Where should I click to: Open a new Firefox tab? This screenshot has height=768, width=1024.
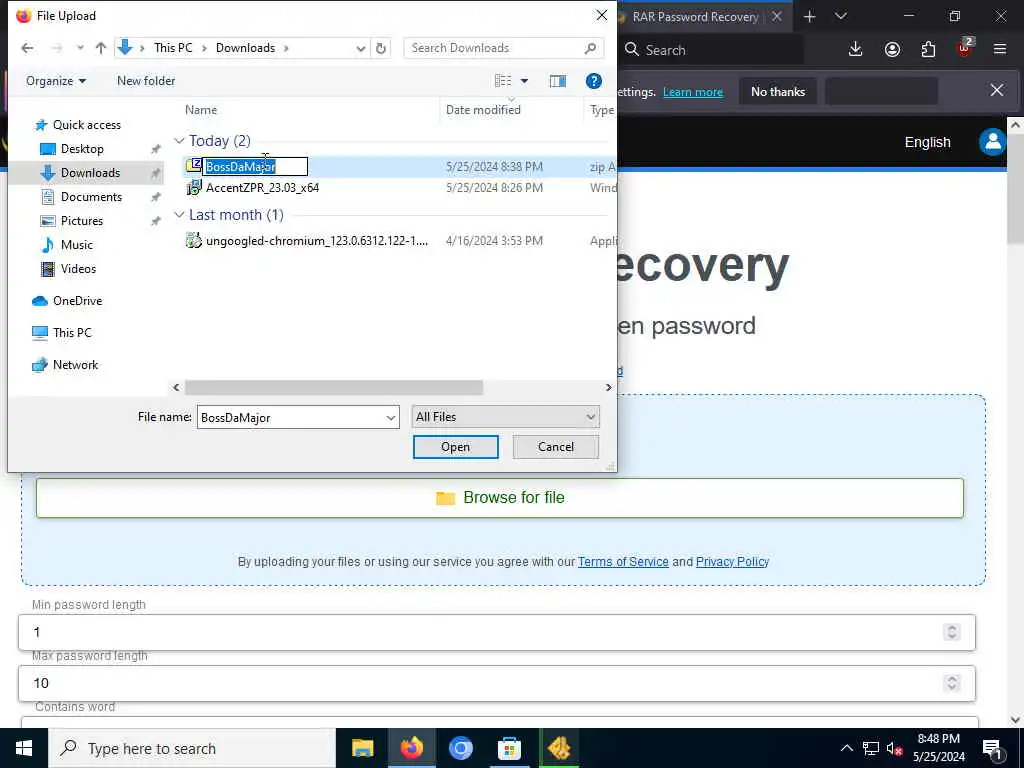click(x=810, y=16)
